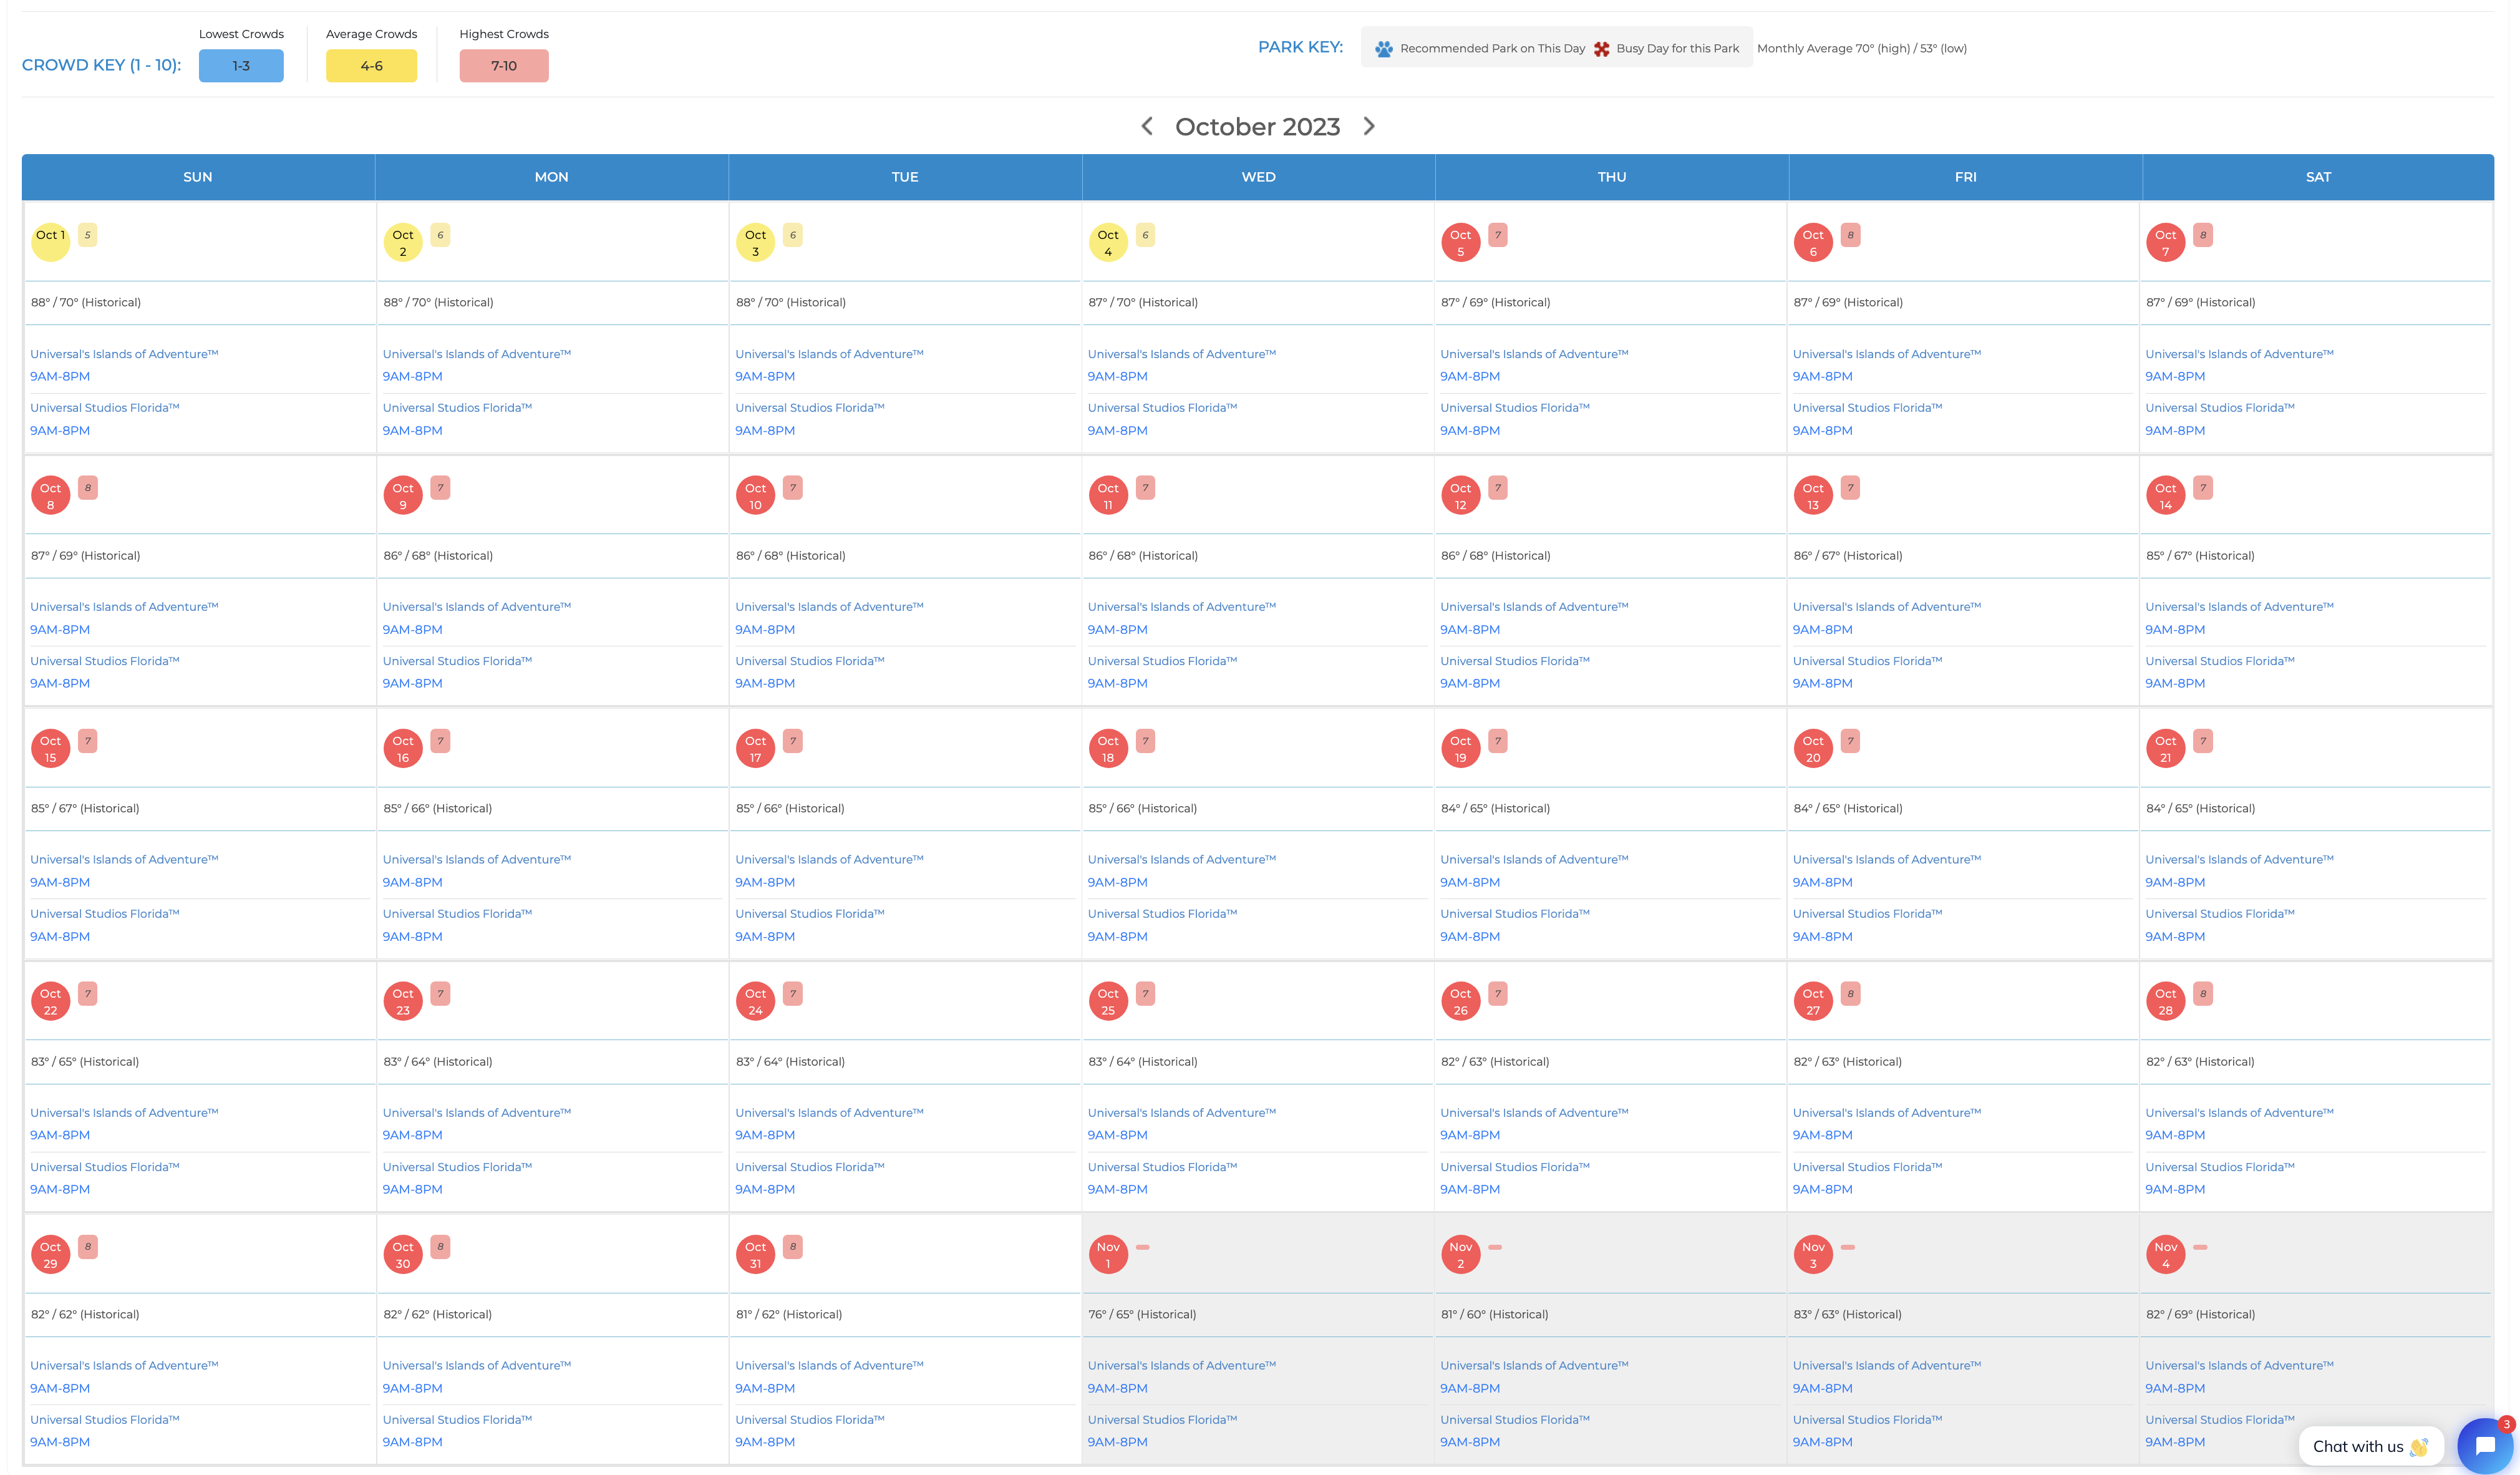Click Oct 9 temperature 86° / 68° (Historical)

point(438,556)
